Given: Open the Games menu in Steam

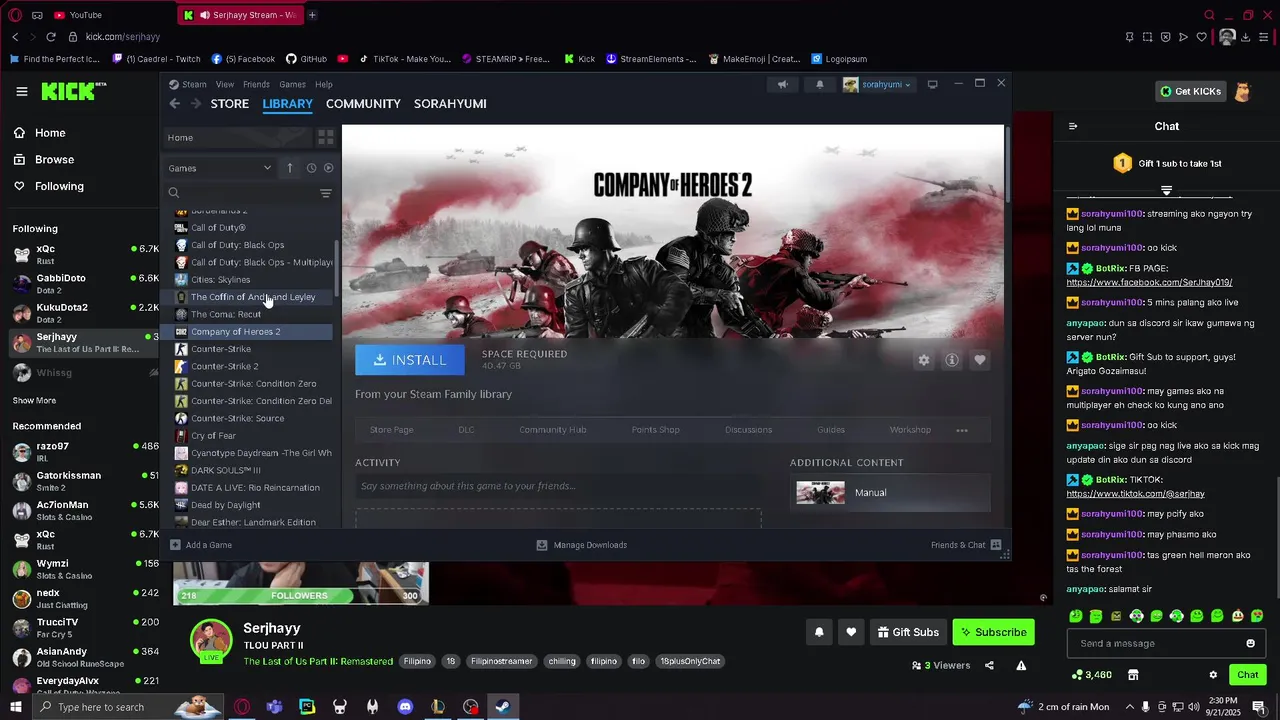Looking at the screenshot, I should tap(292, 84).
